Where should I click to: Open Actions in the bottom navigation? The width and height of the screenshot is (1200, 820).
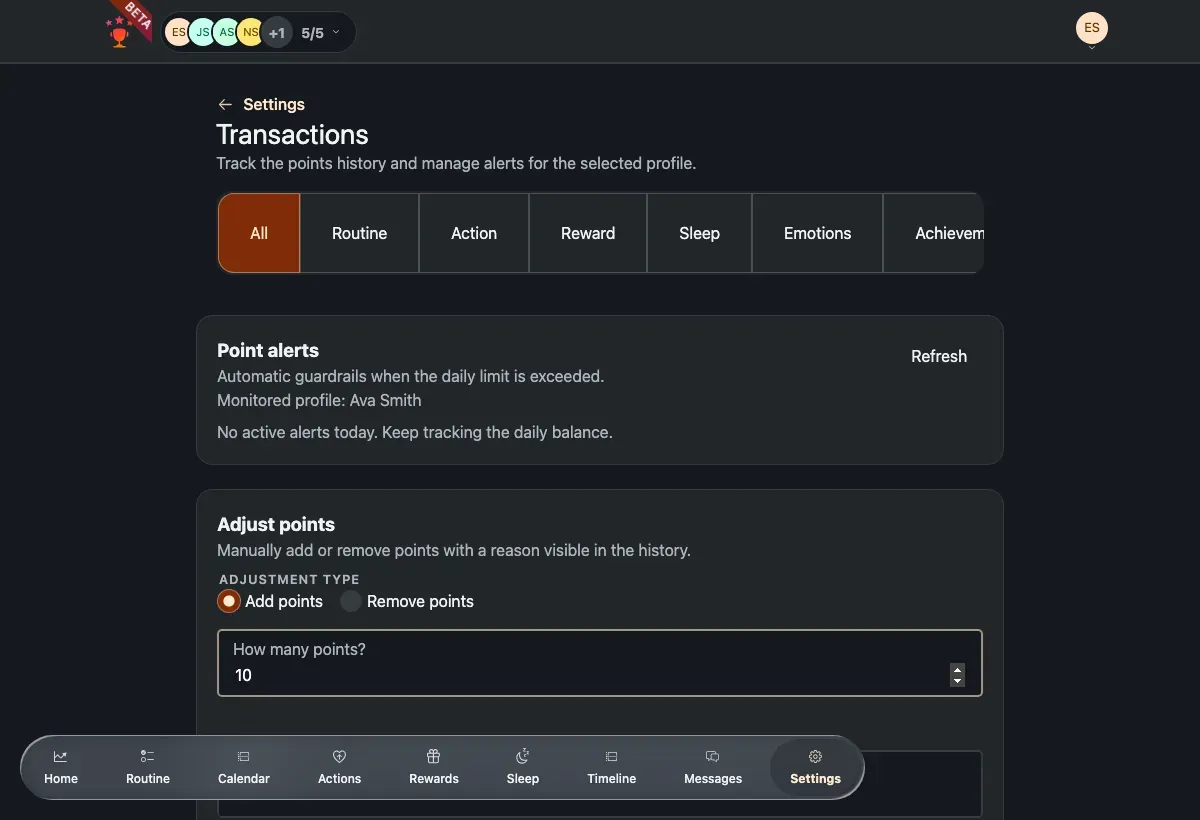[340, 767]
